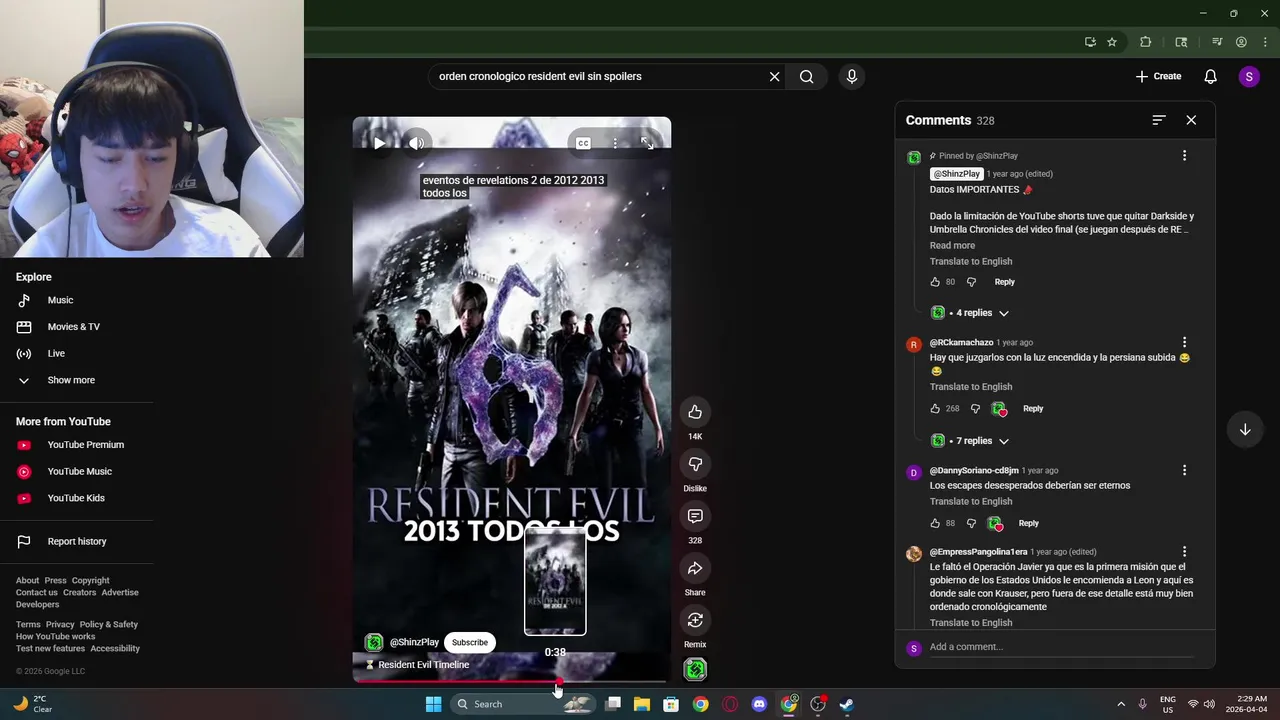This screenshot has width=1280, height=720.
Task: Open options for @EmpressPangolina1era's comment
Action: [x=1184, y=552]
